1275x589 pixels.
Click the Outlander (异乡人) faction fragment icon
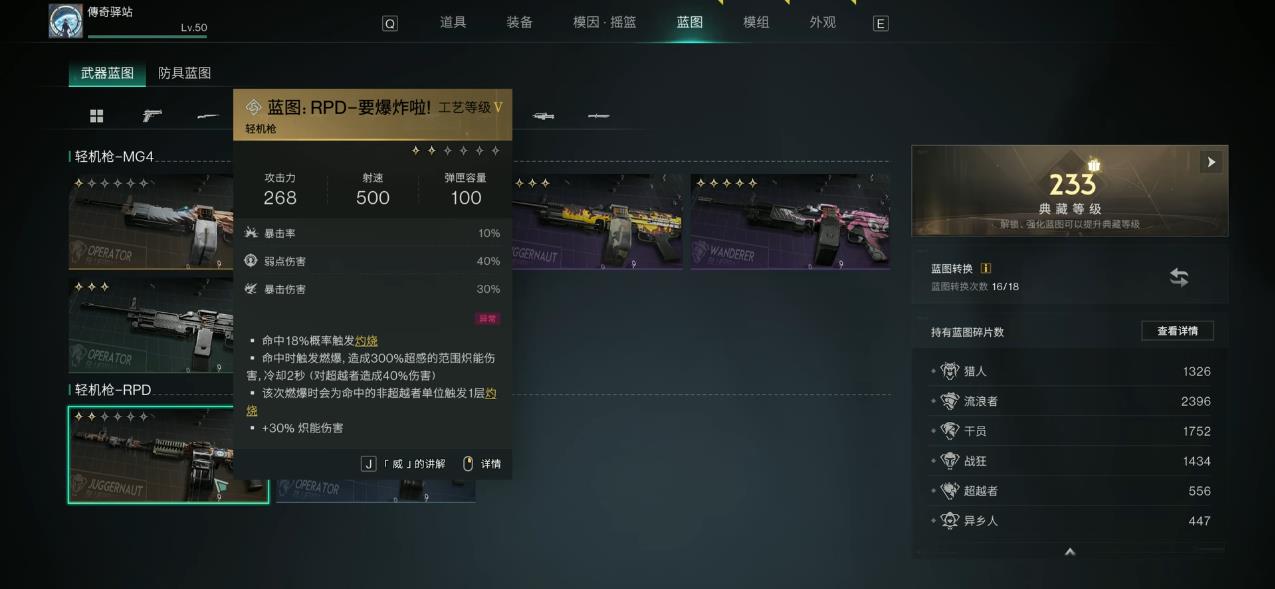pyautogui.click(x=949, y=521)
